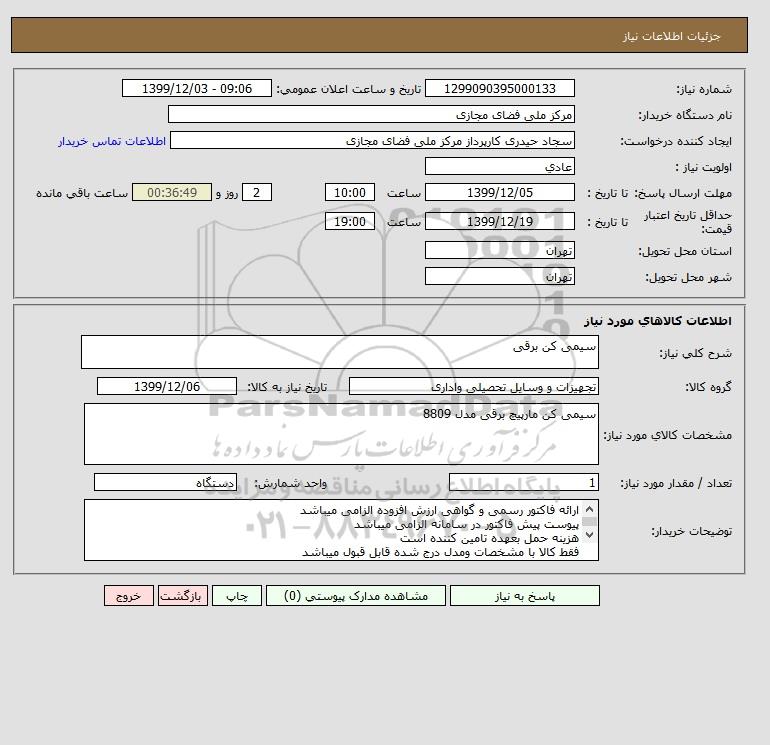Click the اطلاعات کالاهای مورد نیاز section heading
This screenshot has width=770, height=745.
[658, 321]
